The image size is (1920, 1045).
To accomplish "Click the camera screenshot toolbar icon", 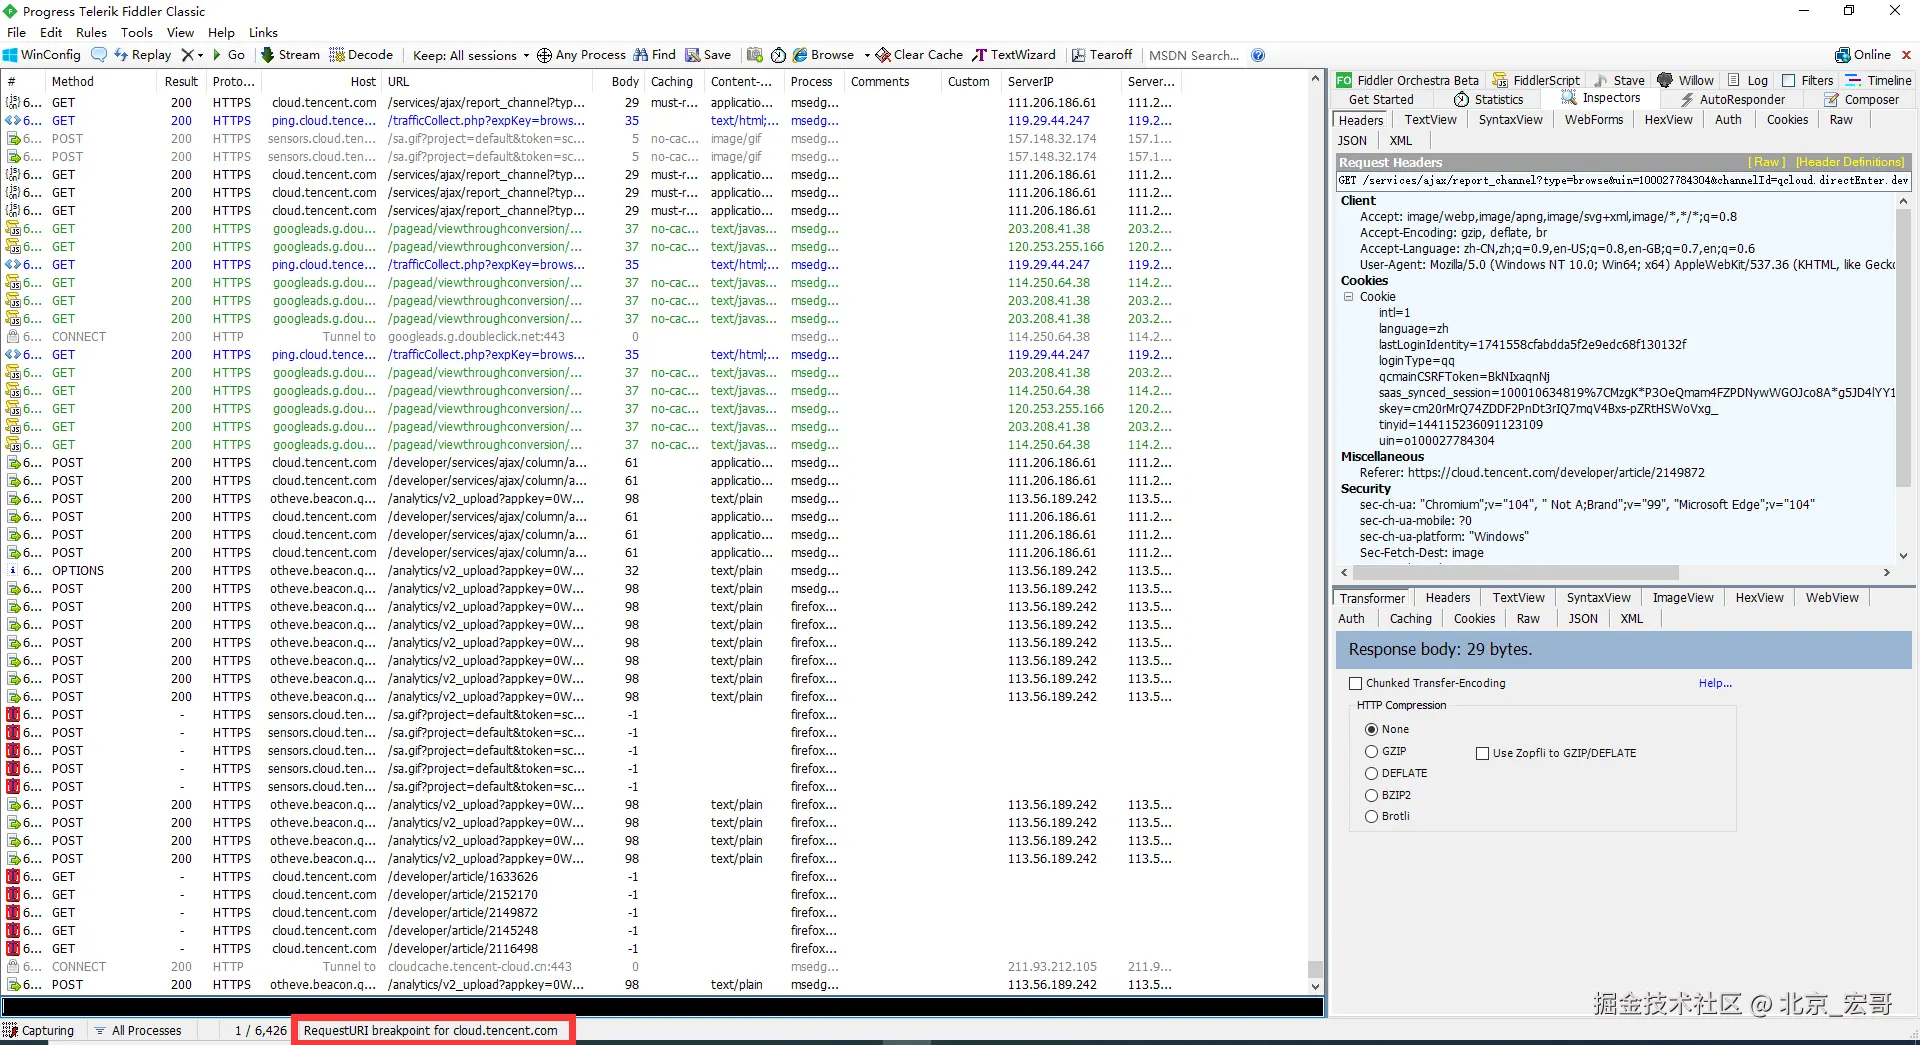I will click(x=754, y=55).
